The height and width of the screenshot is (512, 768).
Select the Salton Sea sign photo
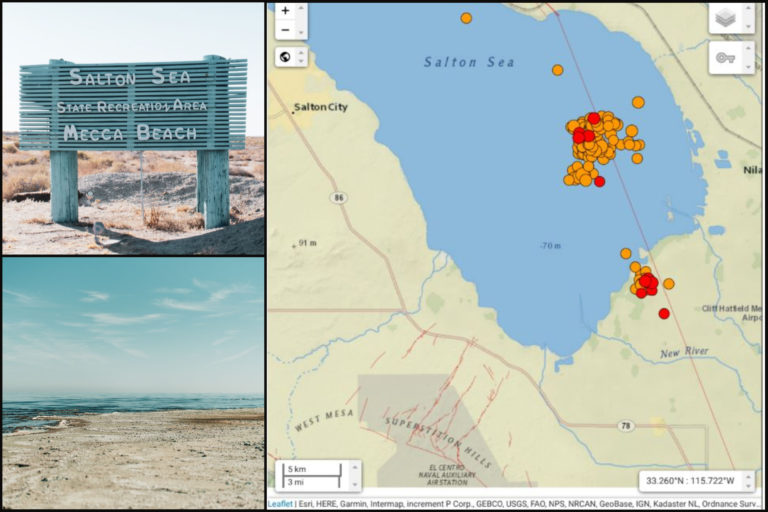133,128
